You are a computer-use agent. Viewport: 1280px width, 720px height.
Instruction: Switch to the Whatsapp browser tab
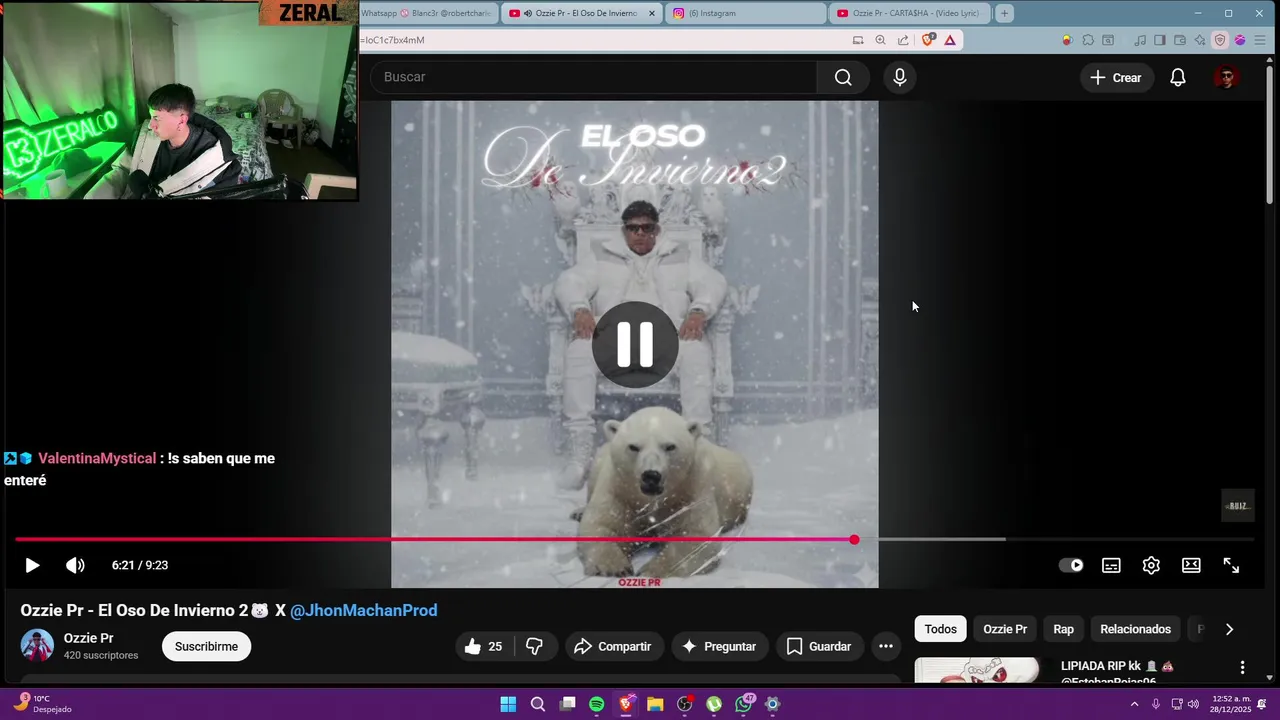coord(427,13)
